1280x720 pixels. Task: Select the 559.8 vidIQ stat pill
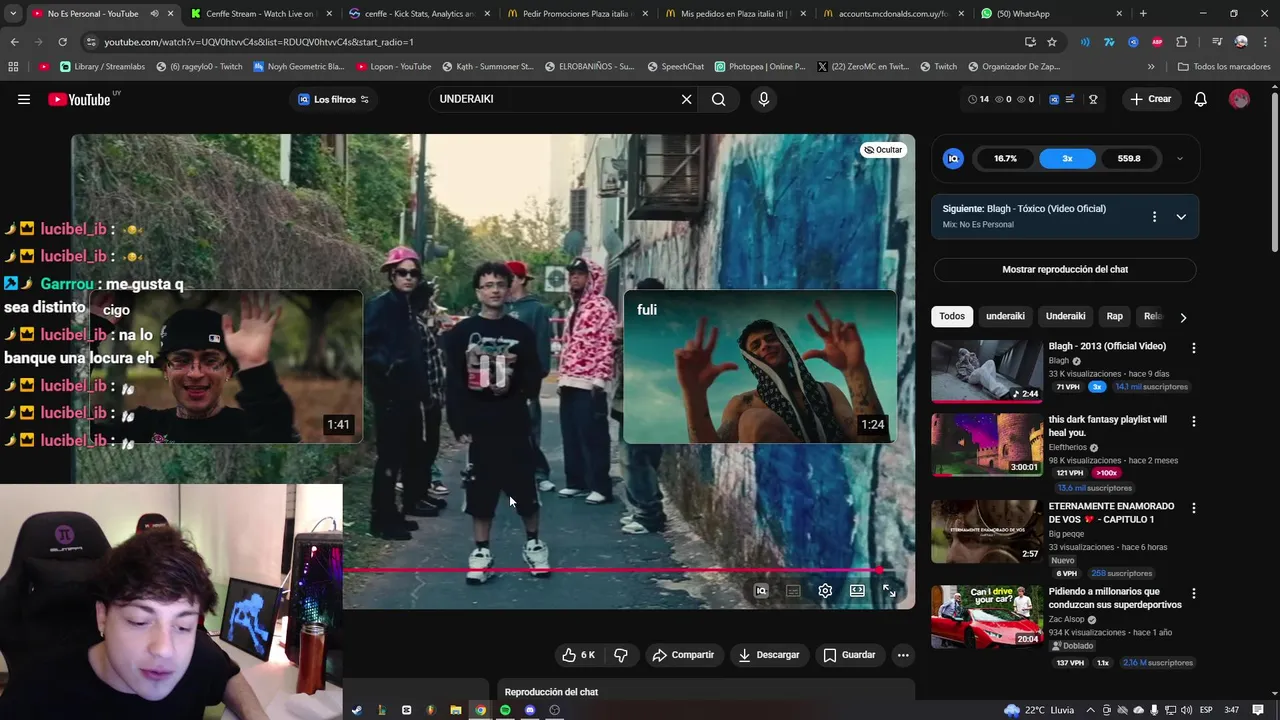pos(1129,158)
